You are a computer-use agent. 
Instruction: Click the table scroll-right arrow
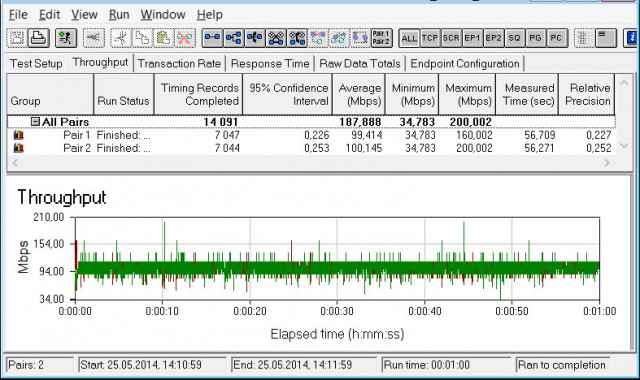coord(607,163)
